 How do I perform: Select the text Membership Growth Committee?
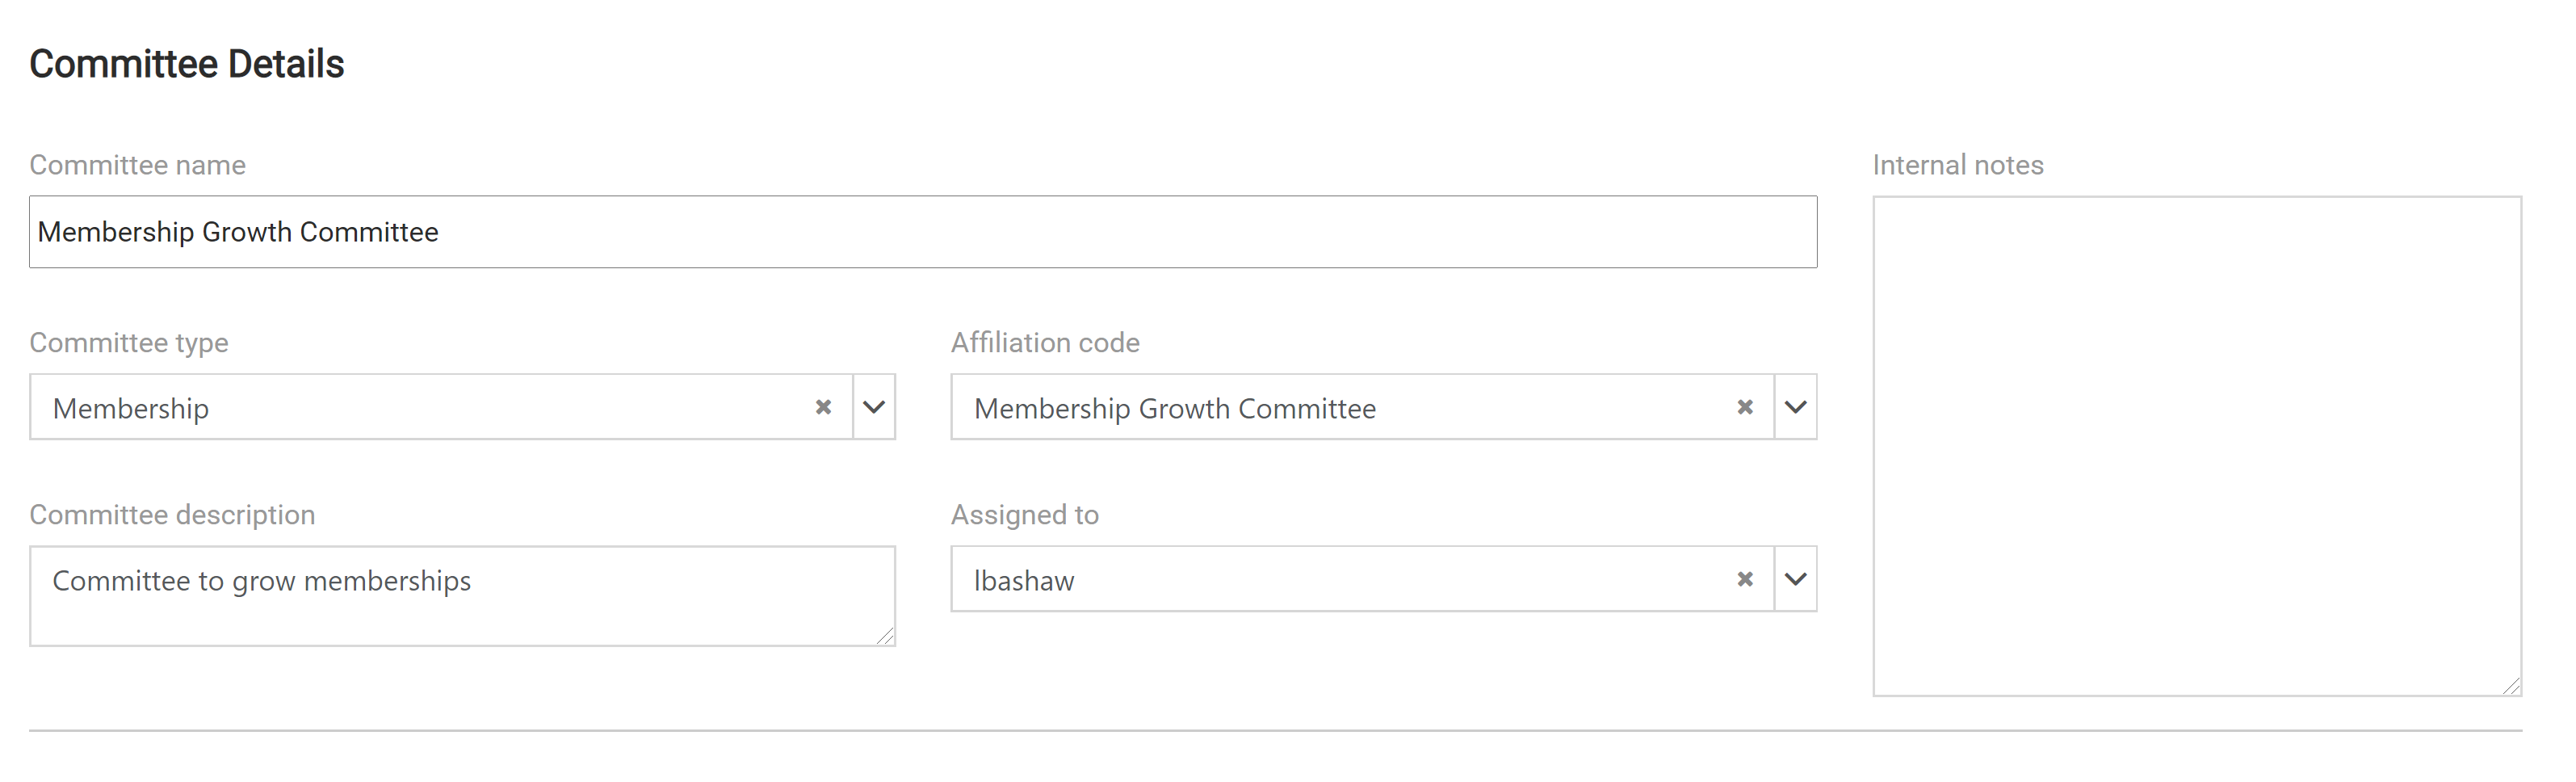[x=237, y=232]
